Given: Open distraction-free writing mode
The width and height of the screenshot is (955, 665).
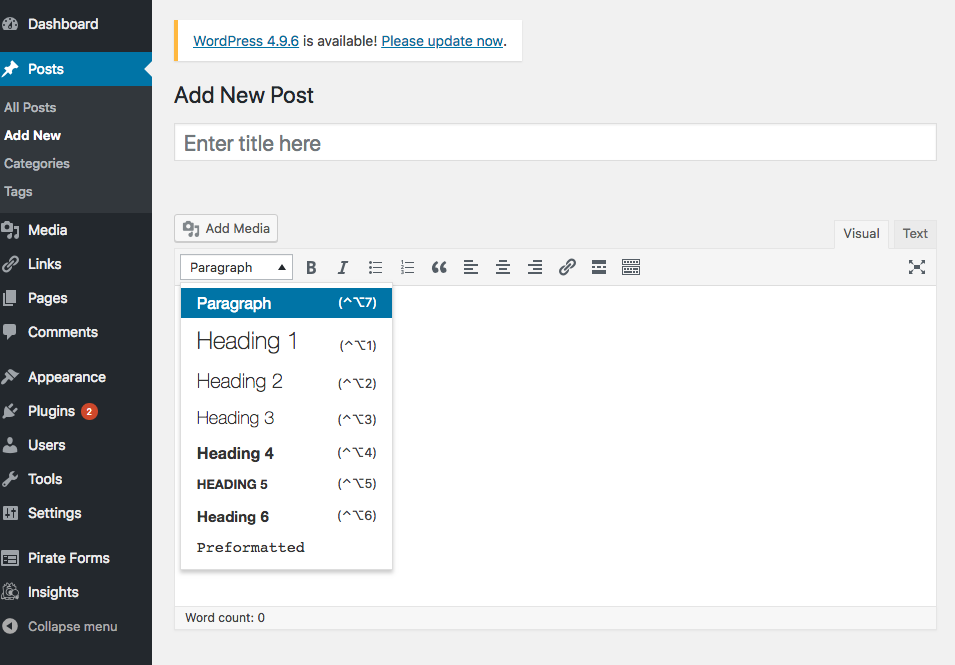Looking at the screenshot, I should [x=917, y=267].
